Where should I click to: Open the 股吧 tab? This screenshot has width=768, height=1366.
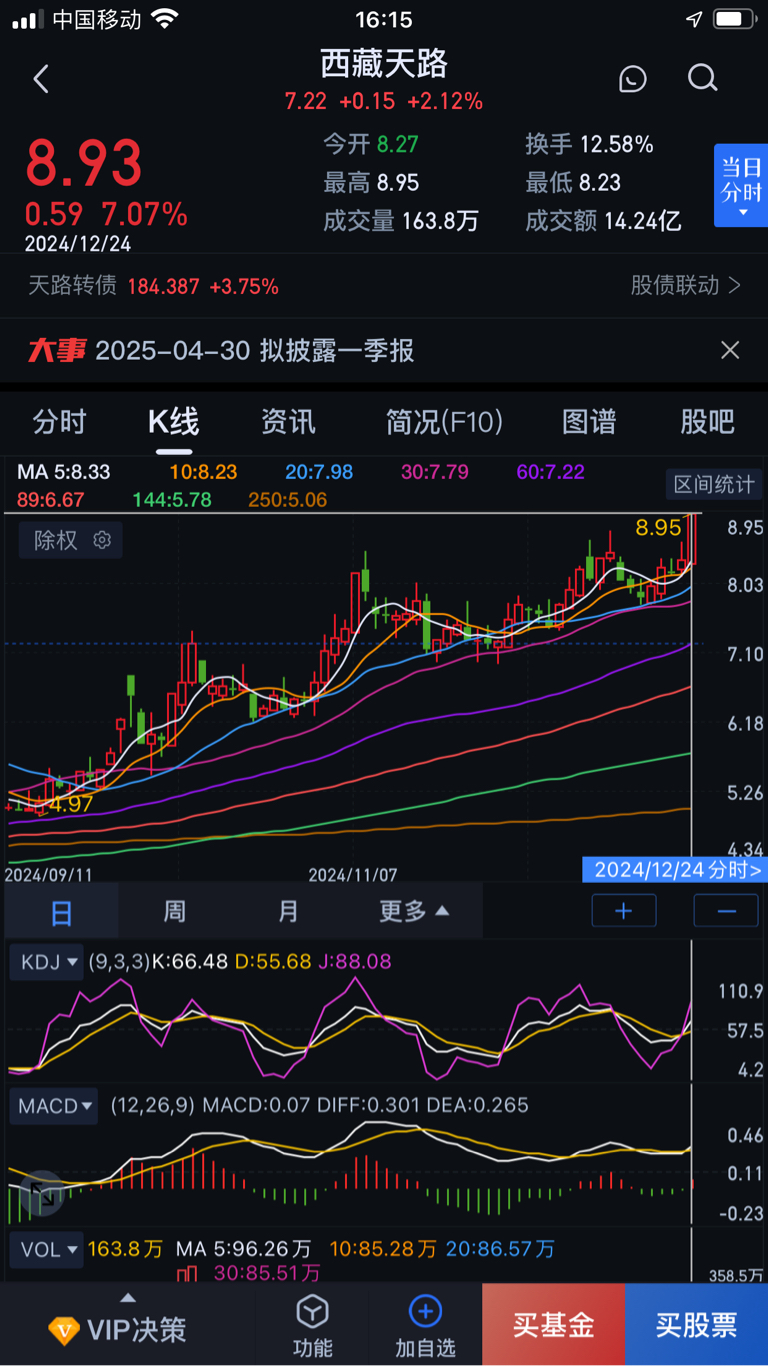[x=707, y=422]
